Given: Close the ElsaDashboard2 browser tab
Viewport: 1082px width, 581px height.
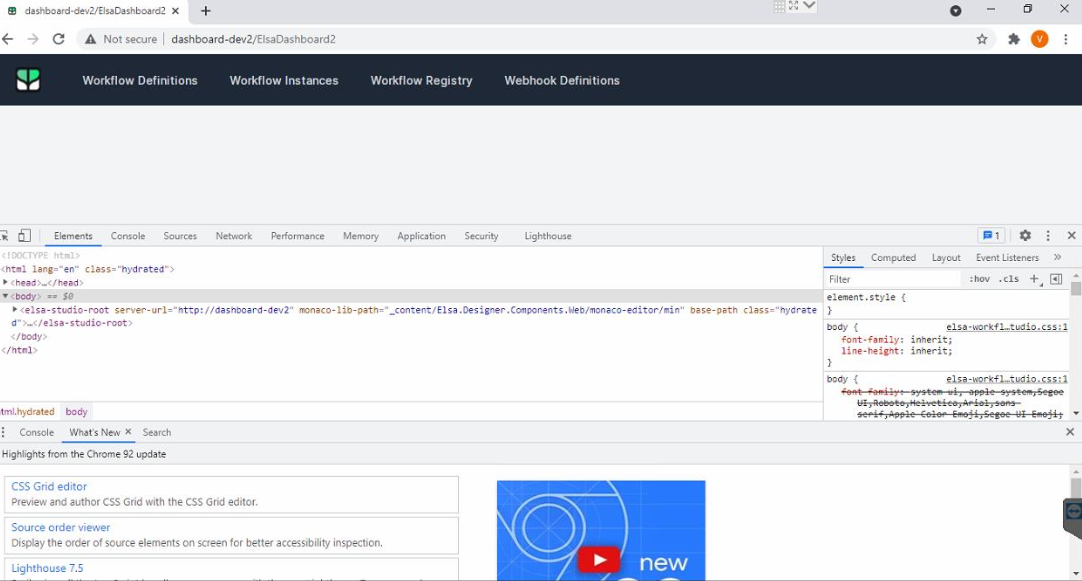Looking at the screenshot, I should [175, 11].
